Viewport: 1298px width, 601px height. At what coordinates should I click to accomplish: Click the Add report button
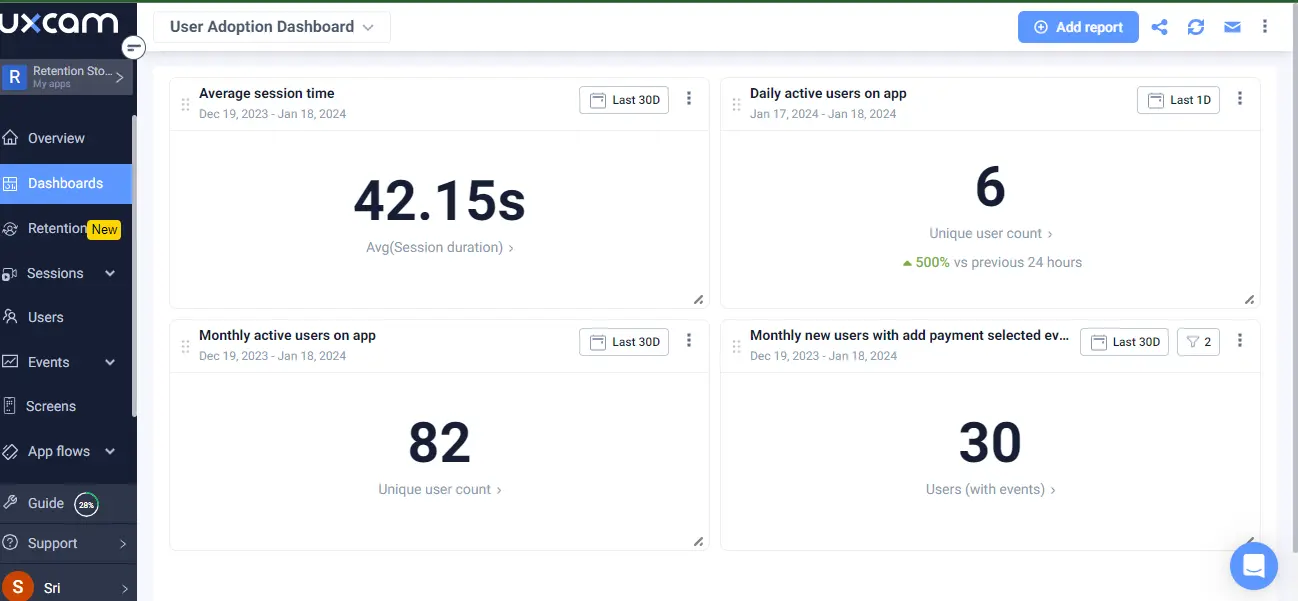[1078, 27]
